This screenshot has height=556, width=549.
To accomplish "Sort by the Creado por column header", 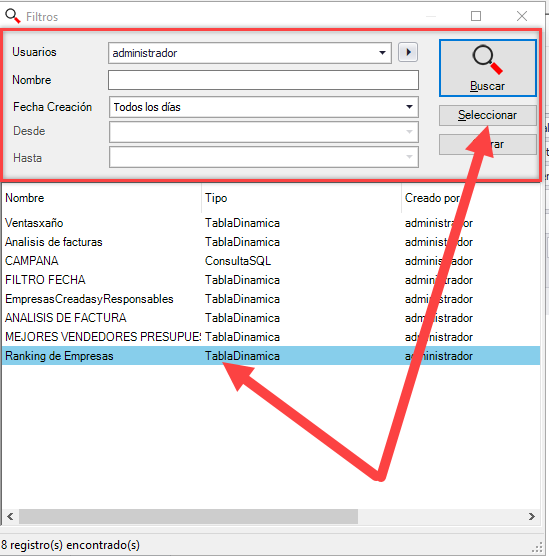I will [471, 198].
